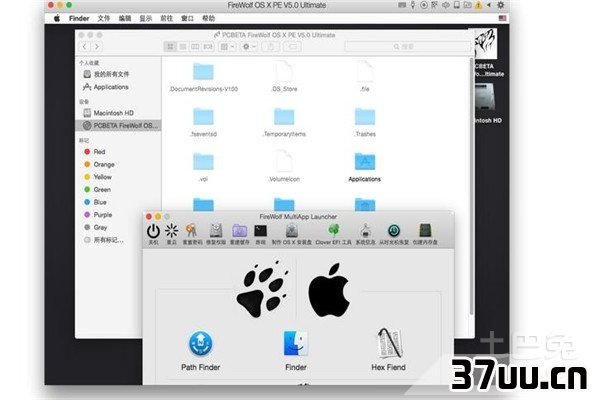Switch Finder to column view
Screen dimensions: 600x400
coord(195,47)
